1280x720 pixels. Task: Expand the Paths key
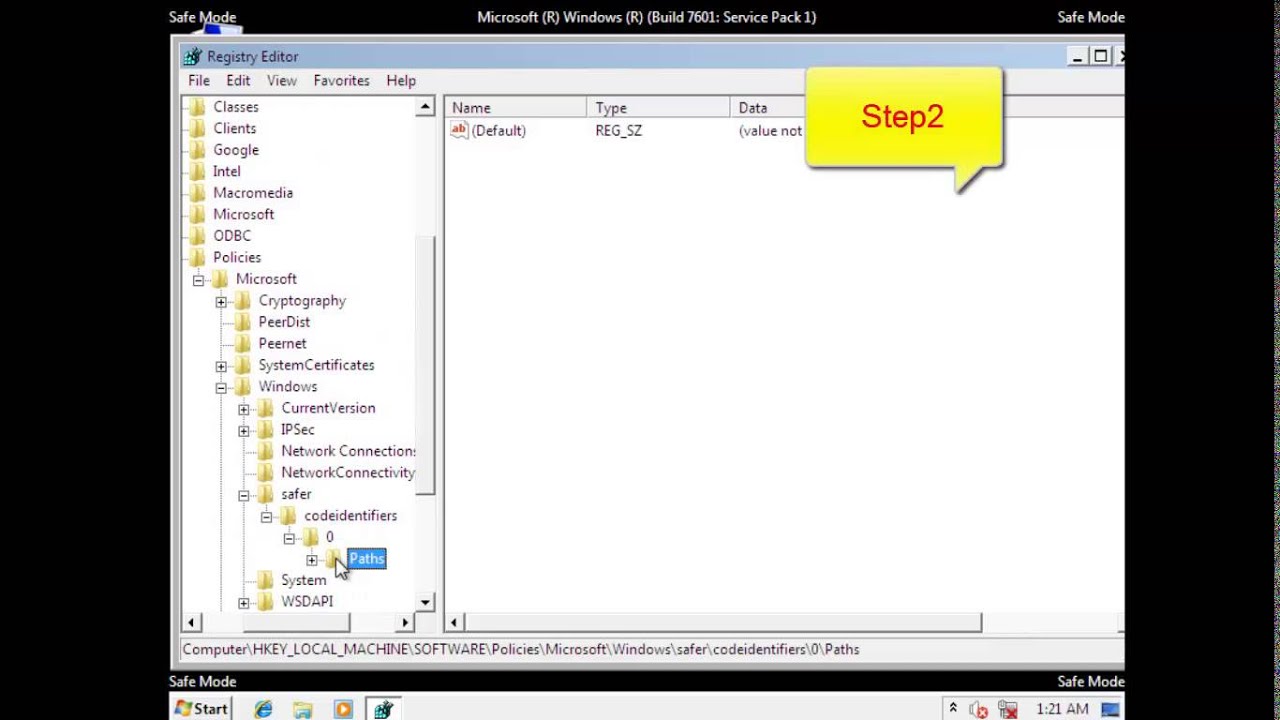click(312, 560)
